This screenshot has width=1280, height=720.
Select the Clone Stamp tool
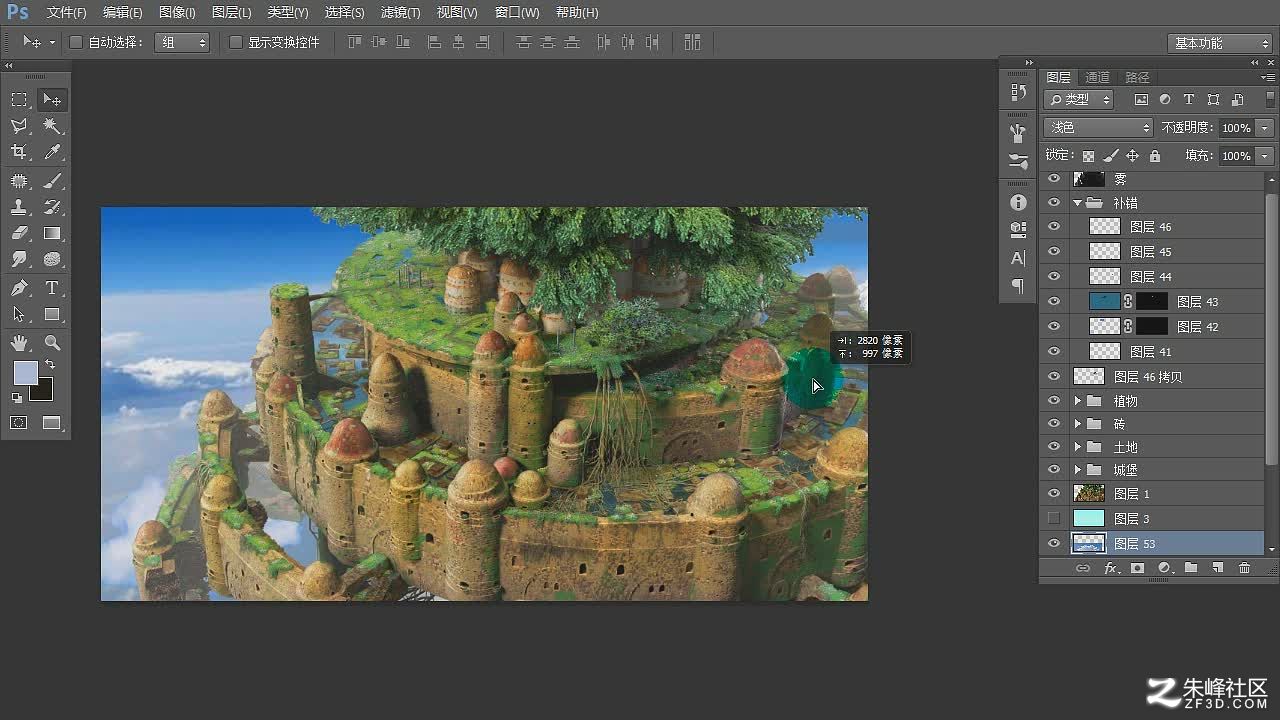[x=19, y=207]
